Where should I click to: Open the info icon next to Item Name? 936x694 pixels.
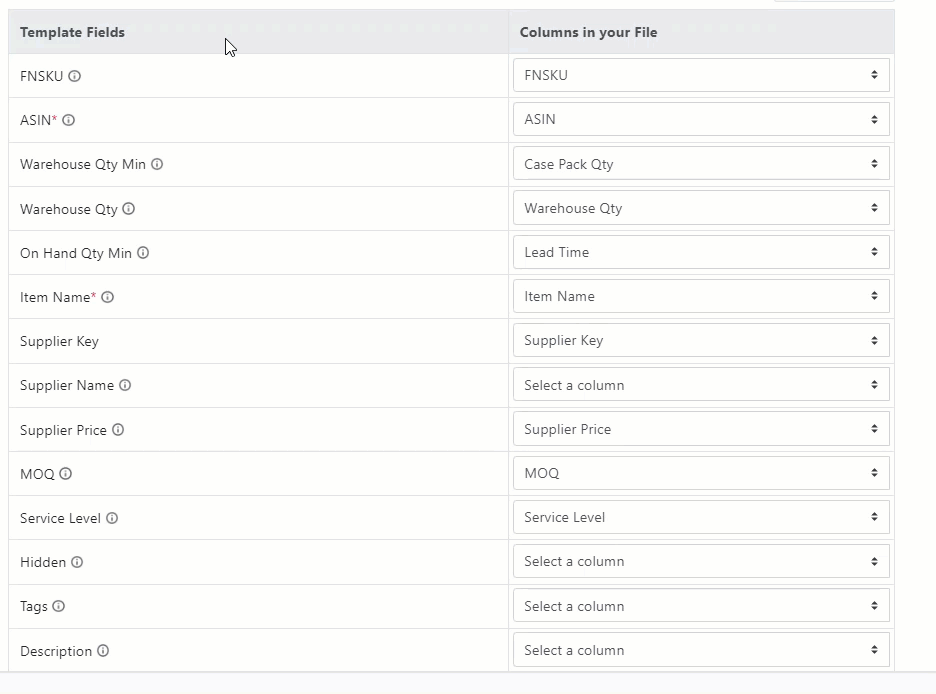coord(107,297)
